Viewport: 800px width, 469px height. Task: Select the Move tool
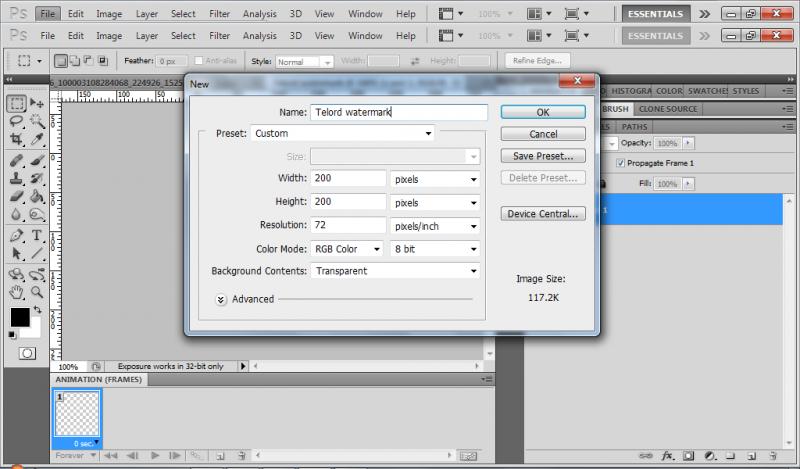pyautogui.click(x=37, y=103)
